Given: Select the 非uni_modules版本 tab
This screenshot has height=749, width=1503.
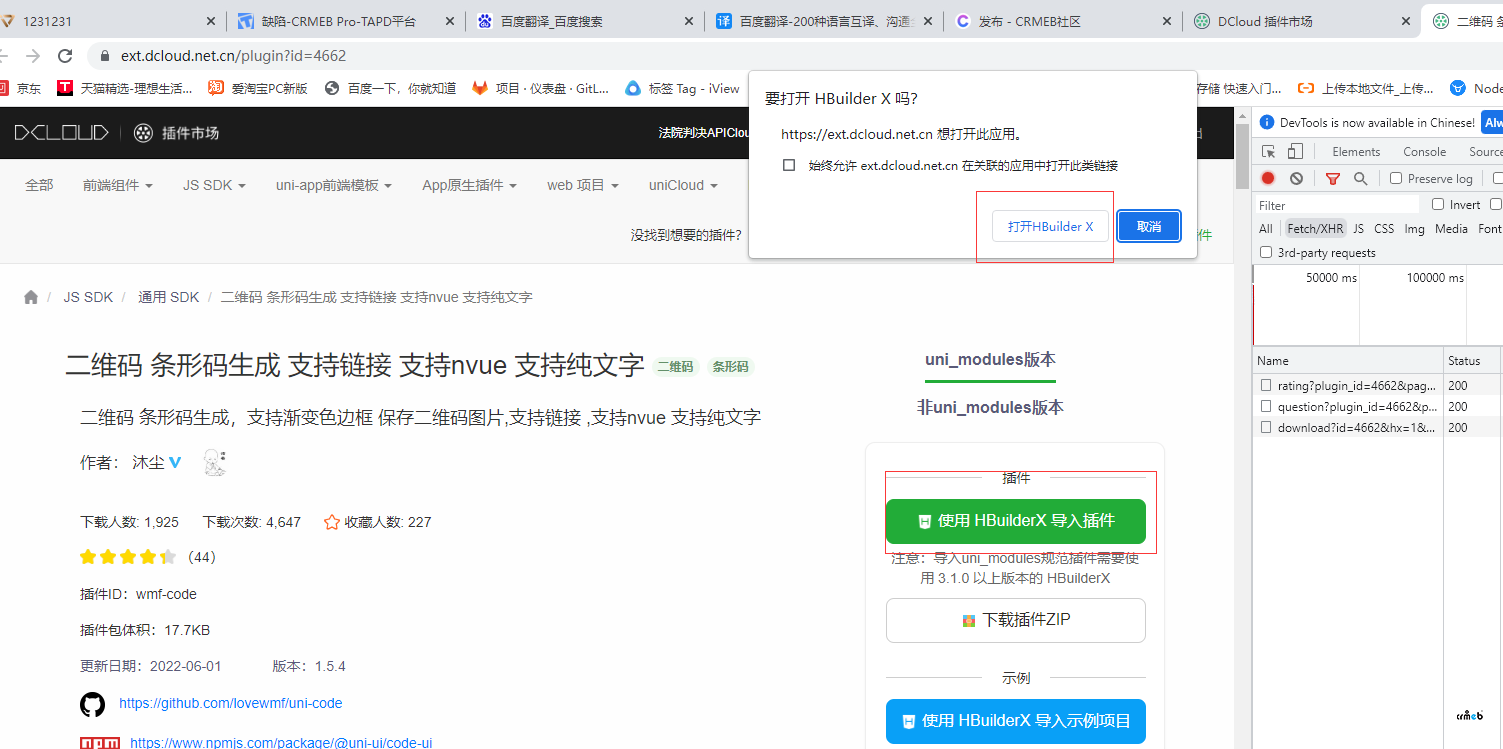Looking at the screenshot, I should (x=990, y=407).
